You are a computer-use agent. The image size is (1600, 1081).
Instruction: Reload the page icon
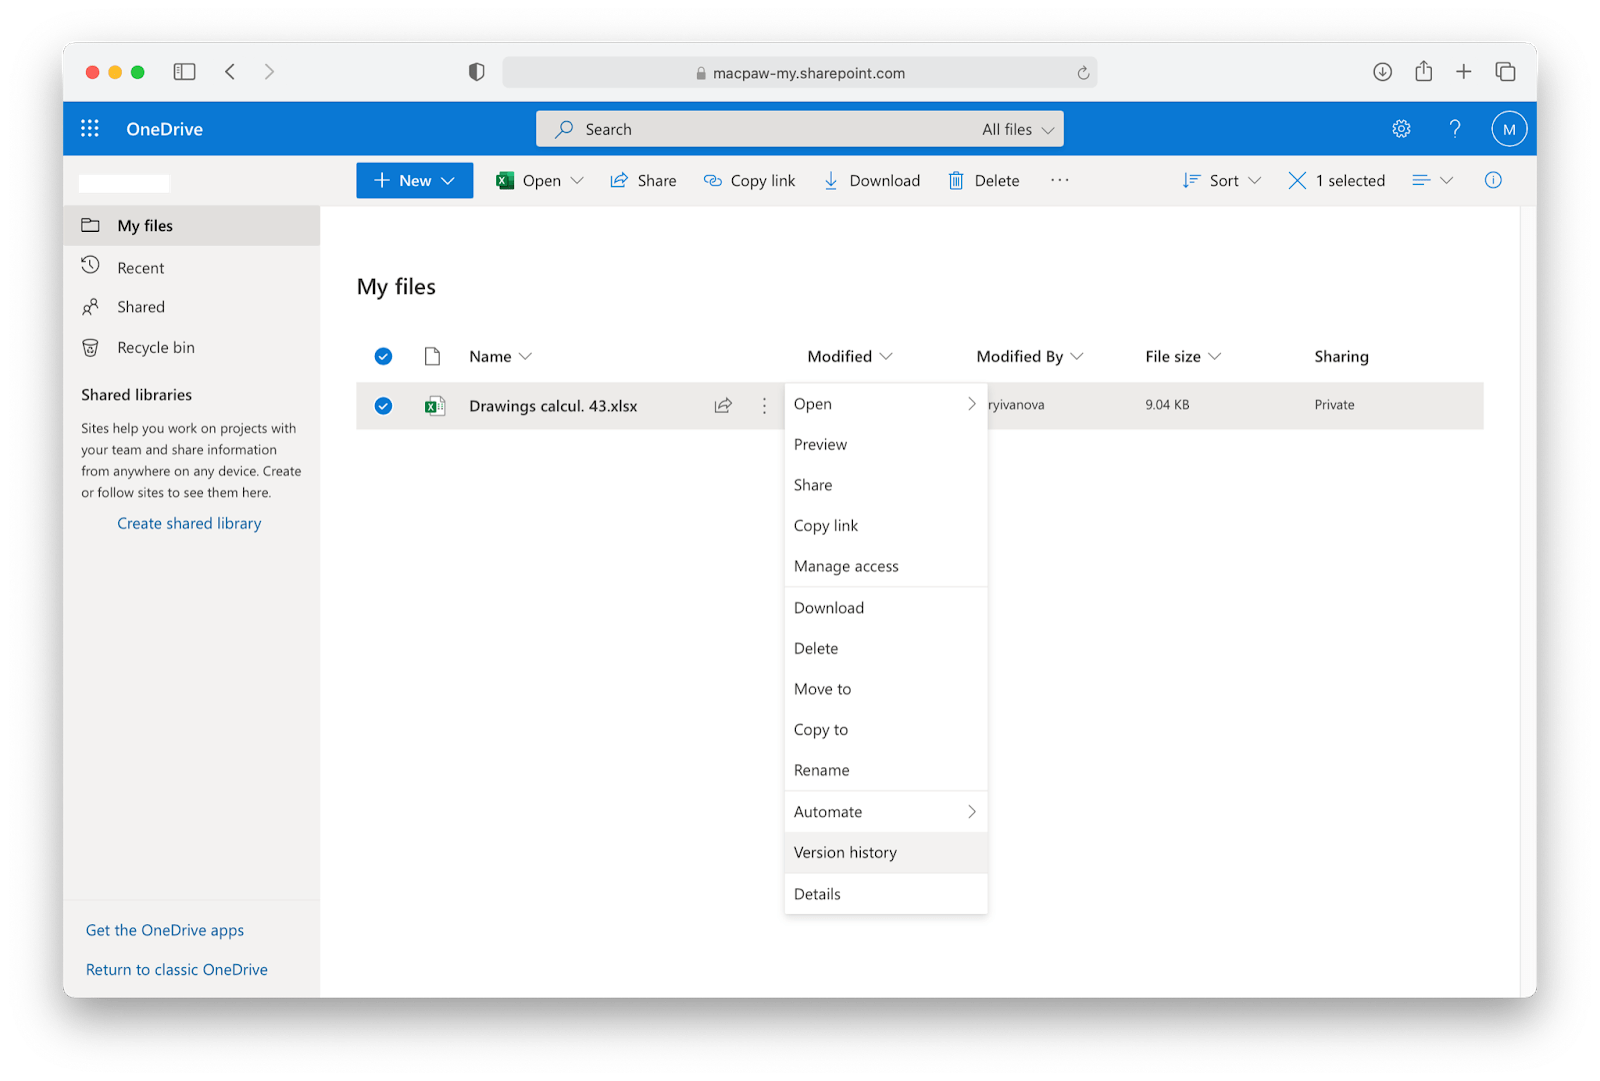coord(1083,72)
